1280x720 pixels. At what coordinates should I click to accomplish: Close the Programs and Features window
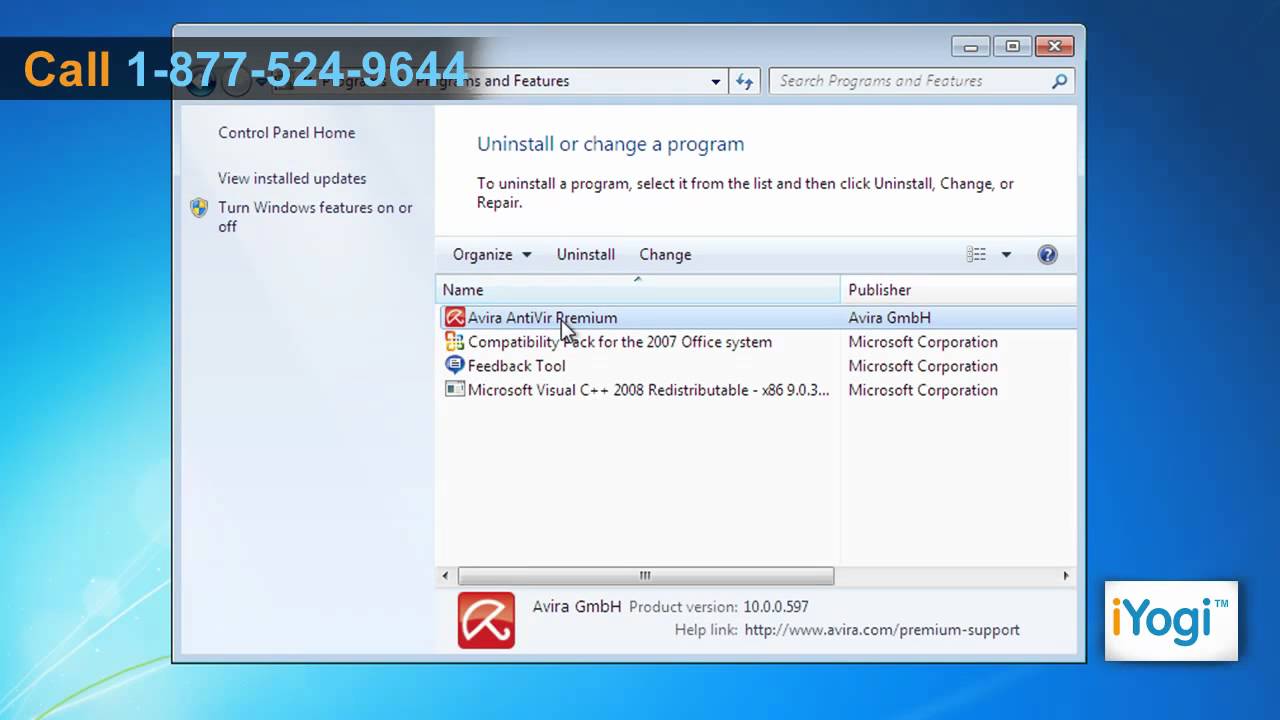point(1055,46)
